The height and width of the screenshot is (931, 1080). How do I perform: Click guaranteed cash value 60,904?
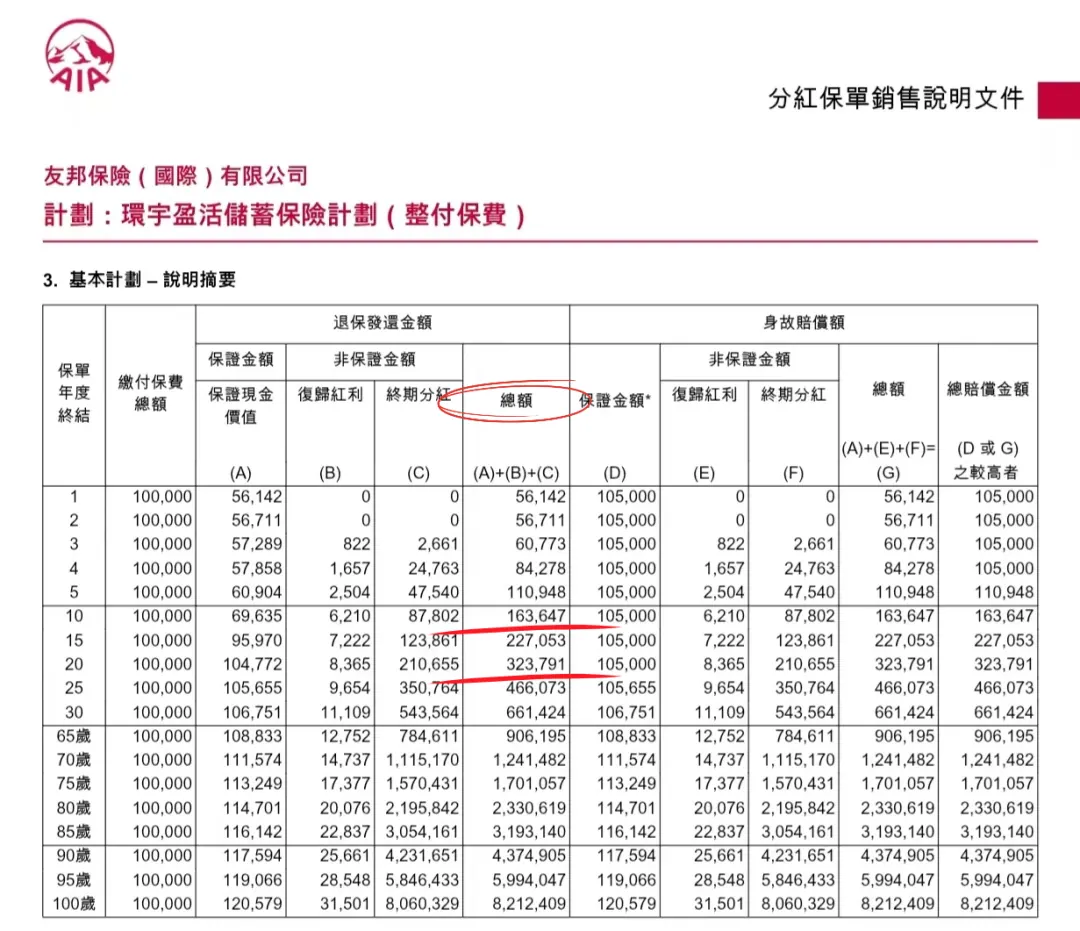(x=256, y=592)
